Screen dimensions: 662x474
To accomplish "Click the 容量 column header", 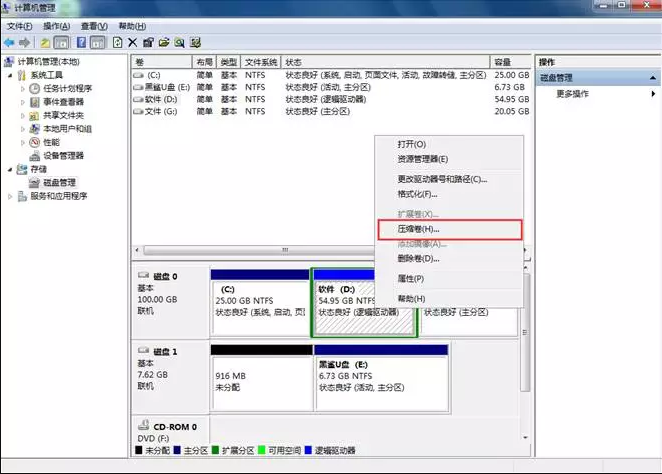I will [505, 62].
